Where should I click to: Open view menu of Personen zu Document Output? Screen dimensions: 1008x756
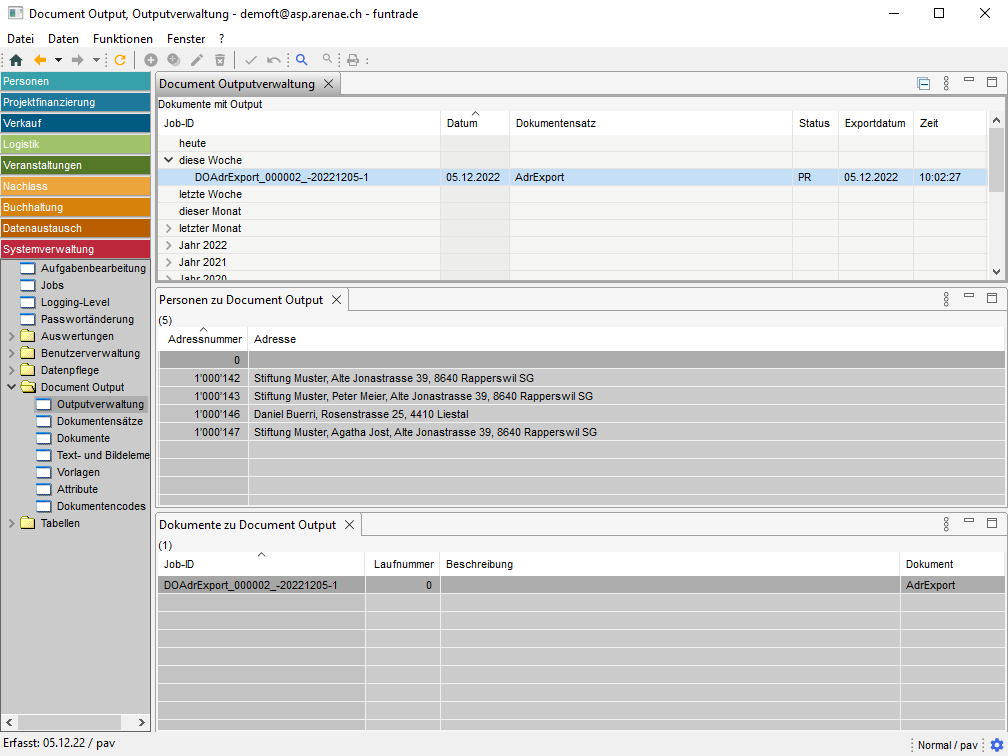tap(946, 299)
